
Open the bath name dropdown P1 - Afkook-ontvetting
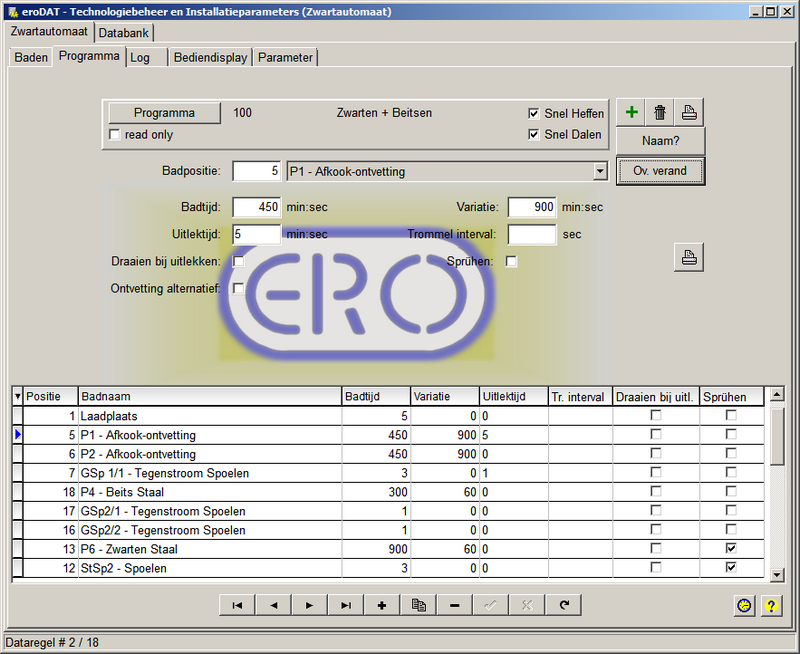click(599, 172)
